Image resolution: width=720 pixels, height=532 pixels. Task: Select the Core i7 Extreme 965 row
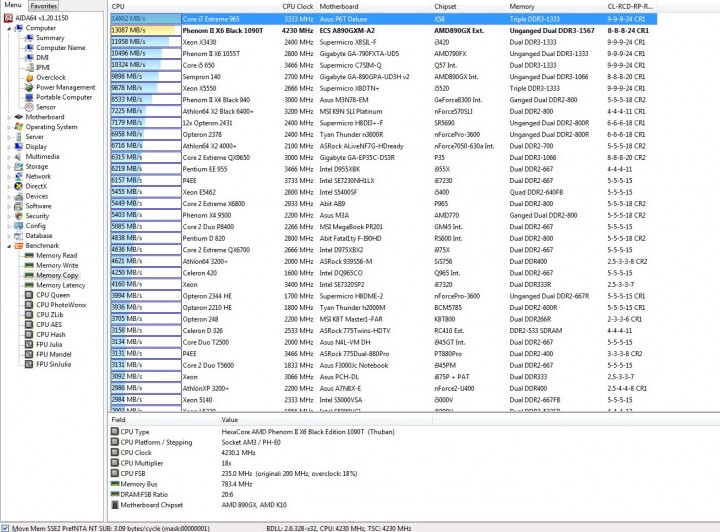383,19
